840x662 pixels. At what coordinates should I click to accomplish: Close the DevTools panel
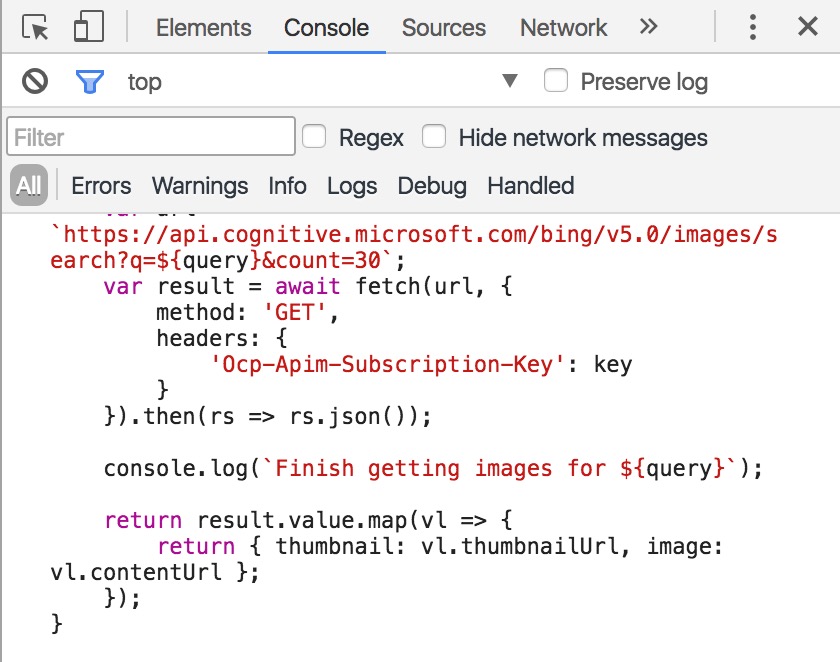point(807,27)
